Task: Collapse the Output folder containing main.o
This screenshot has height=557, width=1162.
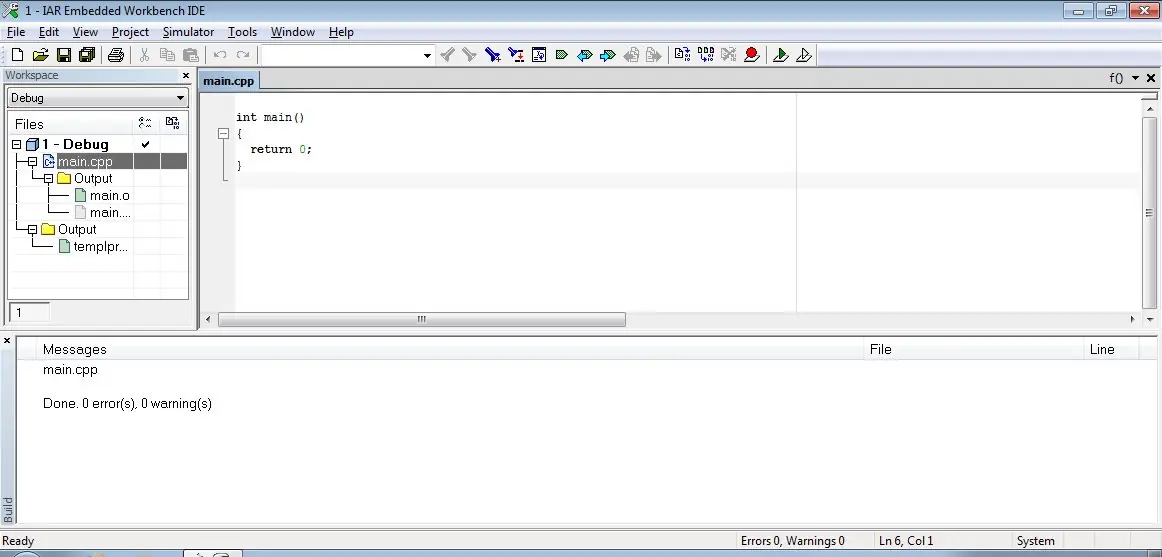Action: (x=48, y=179)
